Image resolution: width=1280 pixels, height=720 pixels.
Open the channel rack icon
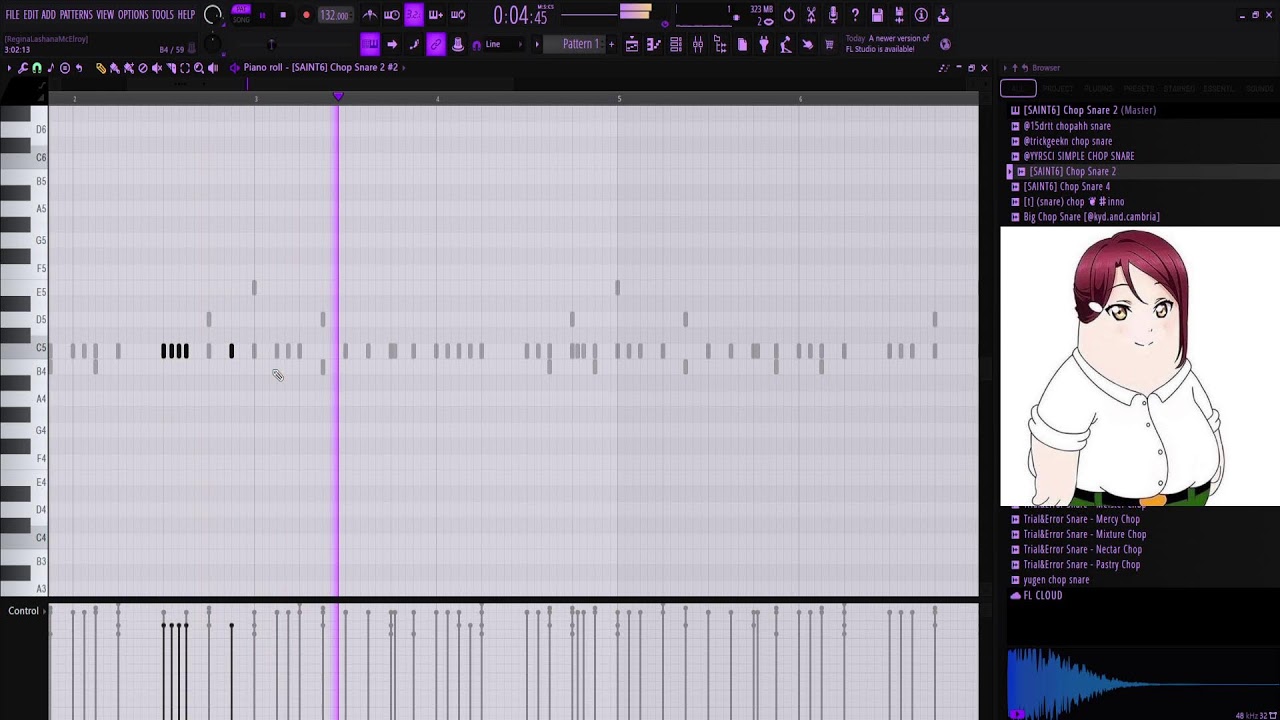676,44
